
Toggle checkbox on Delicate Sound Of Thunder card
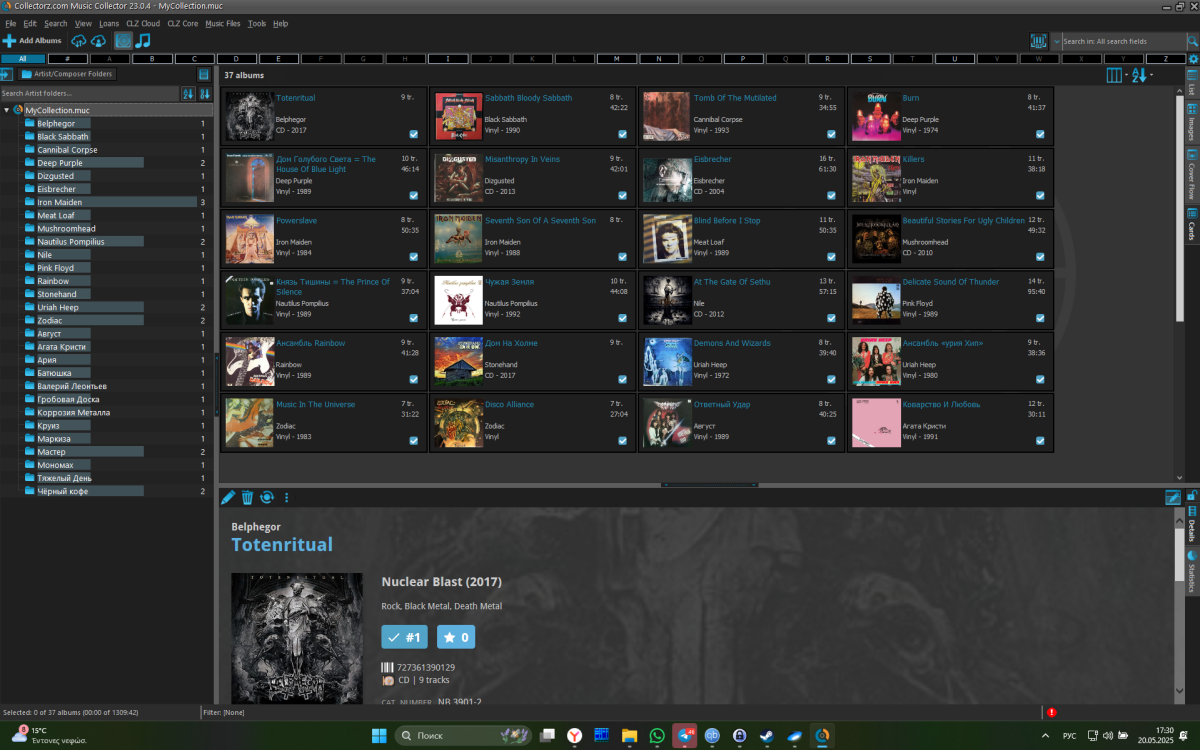[1040, 318]
